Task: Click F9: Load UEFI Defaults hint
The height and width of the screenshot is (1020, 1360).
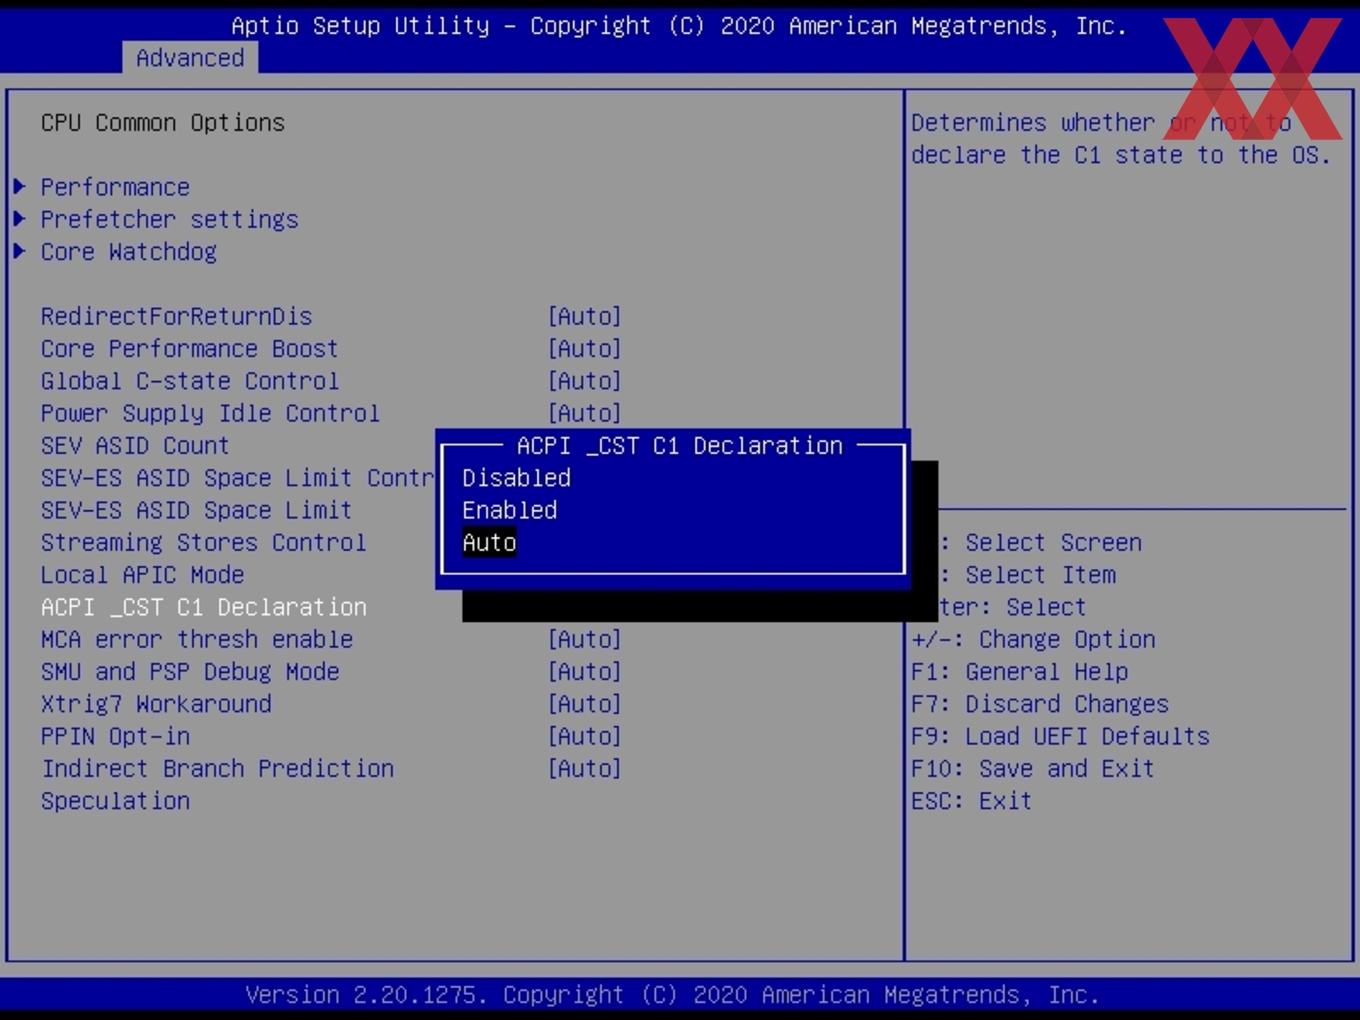Action: [1060, 736]
